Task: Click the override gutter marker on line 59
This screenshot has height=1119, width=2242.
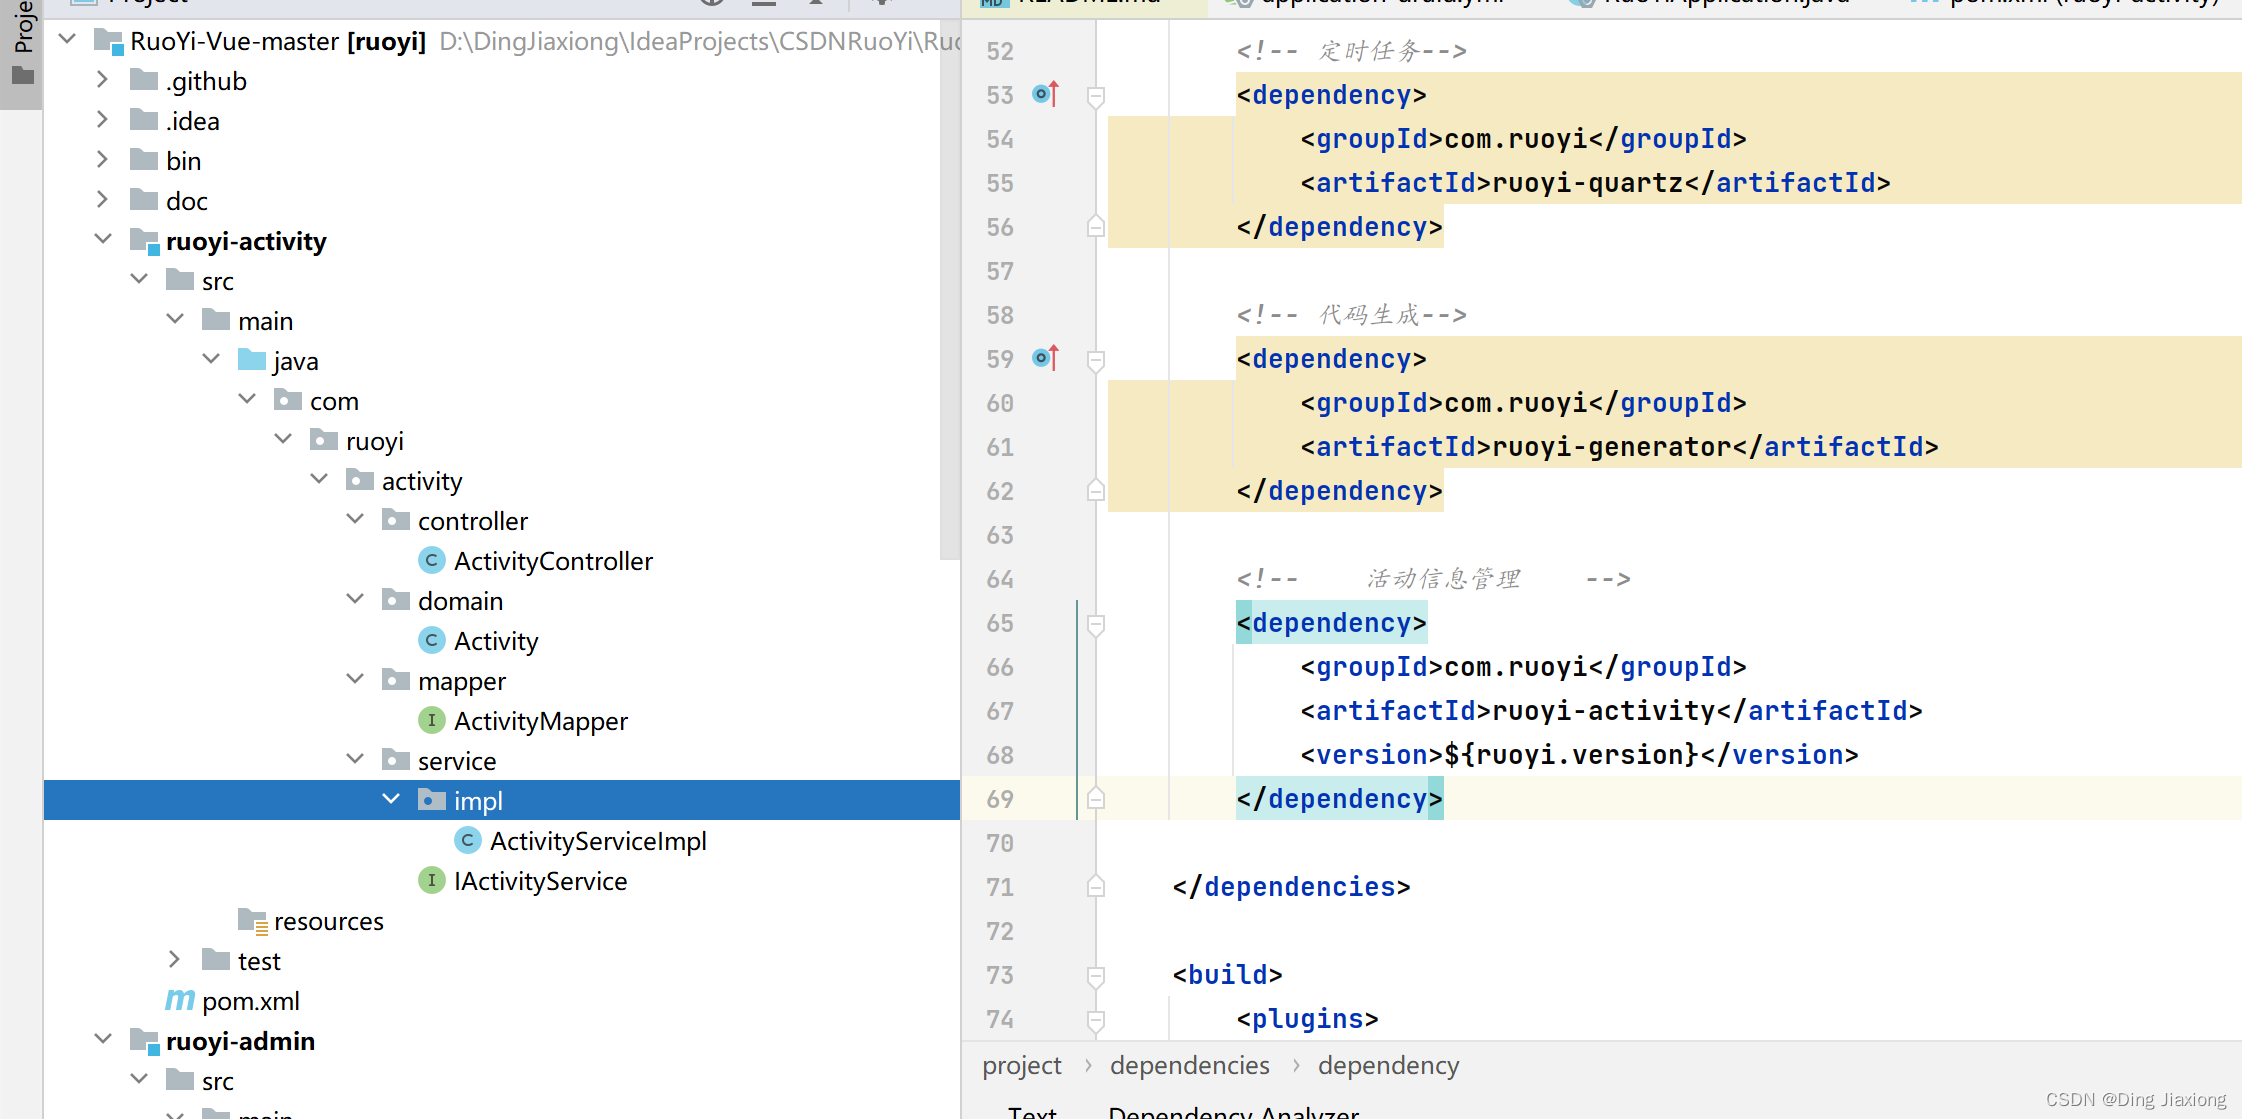Action: click(1045, 358)
